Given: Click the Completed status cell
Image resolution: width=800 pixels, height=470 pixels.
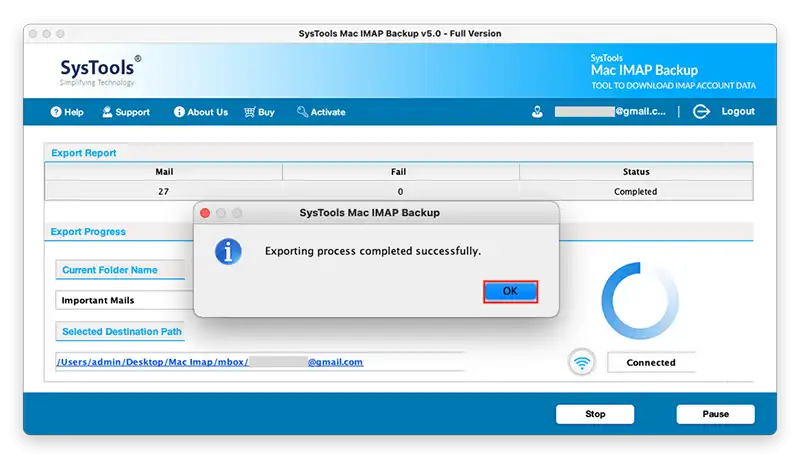Looking at the screenshot, I should click(636, 191).
